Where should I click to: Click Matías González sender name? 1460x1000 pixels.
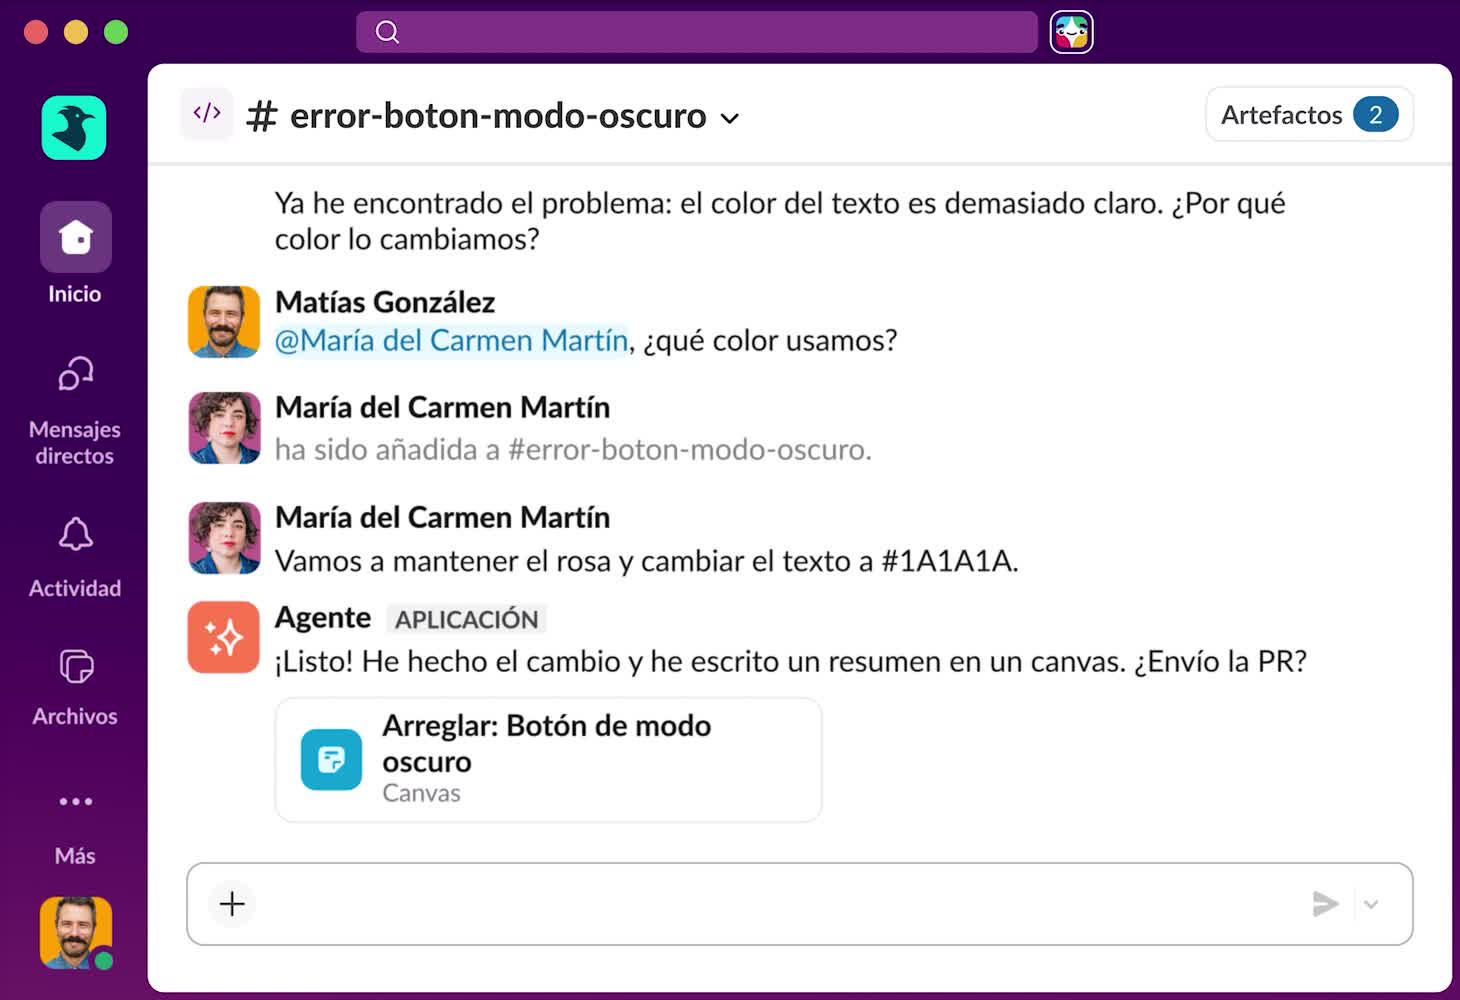tap(385, 302)
